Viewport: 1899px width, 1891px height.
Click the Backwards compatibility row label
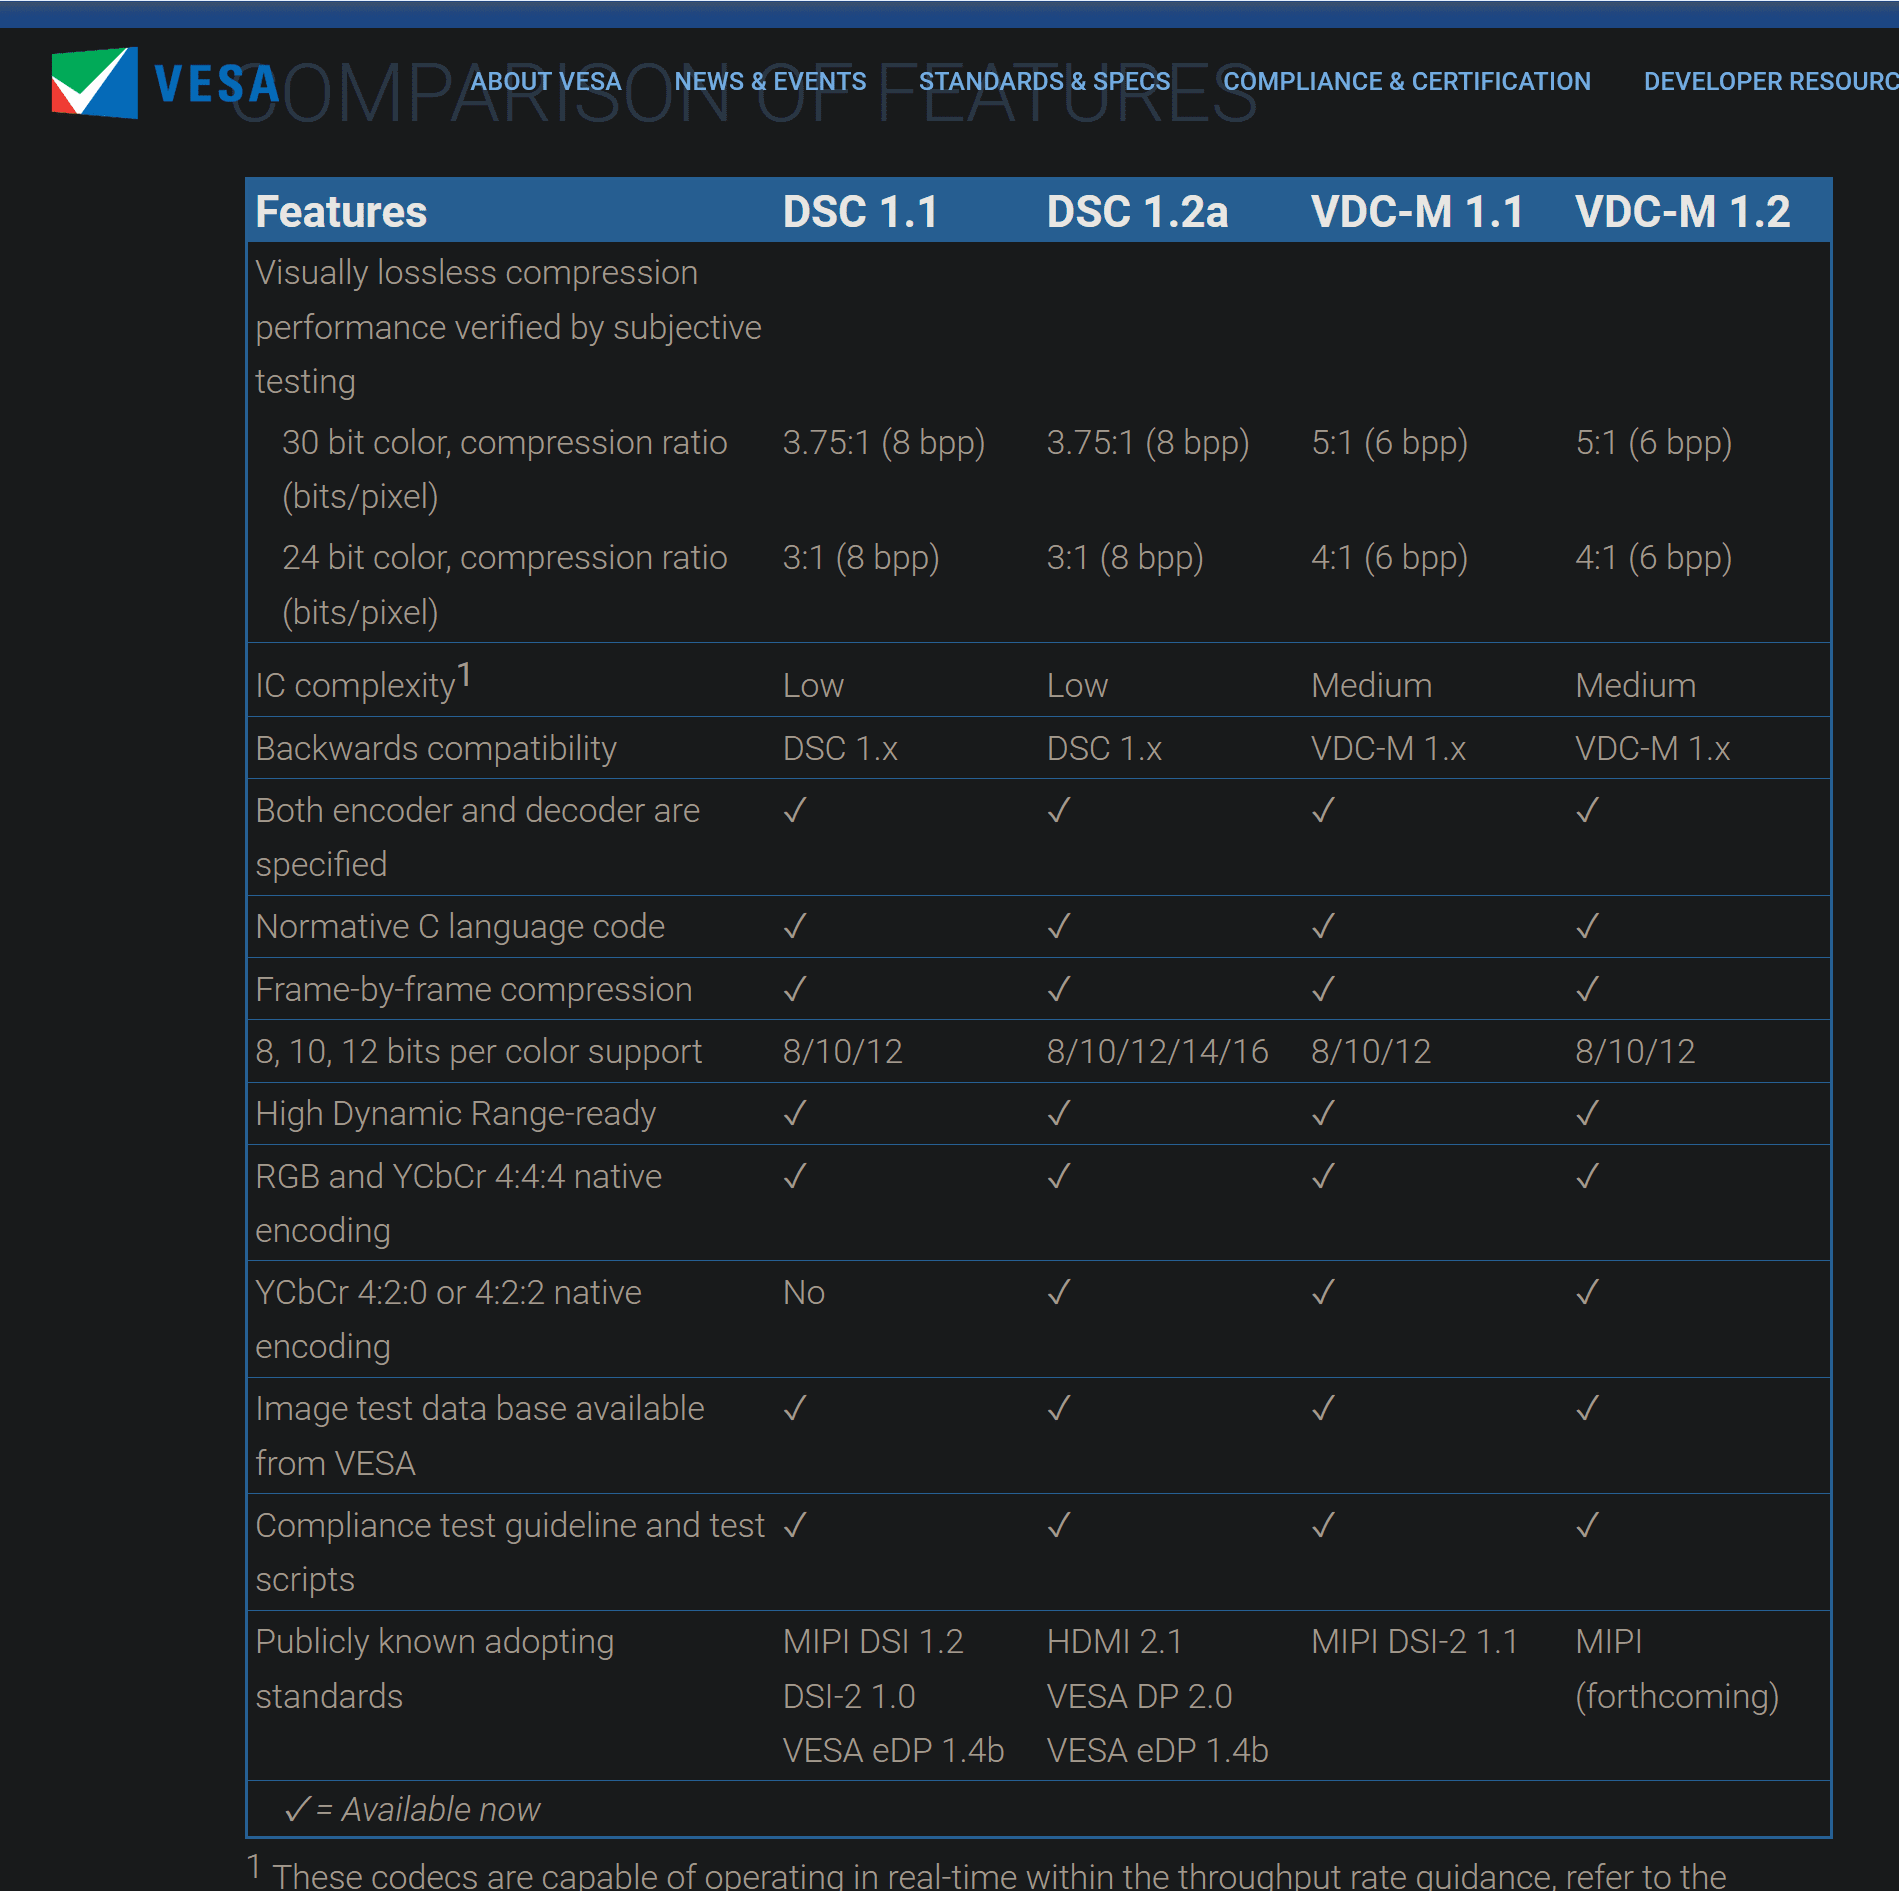(x=436, y=748)
